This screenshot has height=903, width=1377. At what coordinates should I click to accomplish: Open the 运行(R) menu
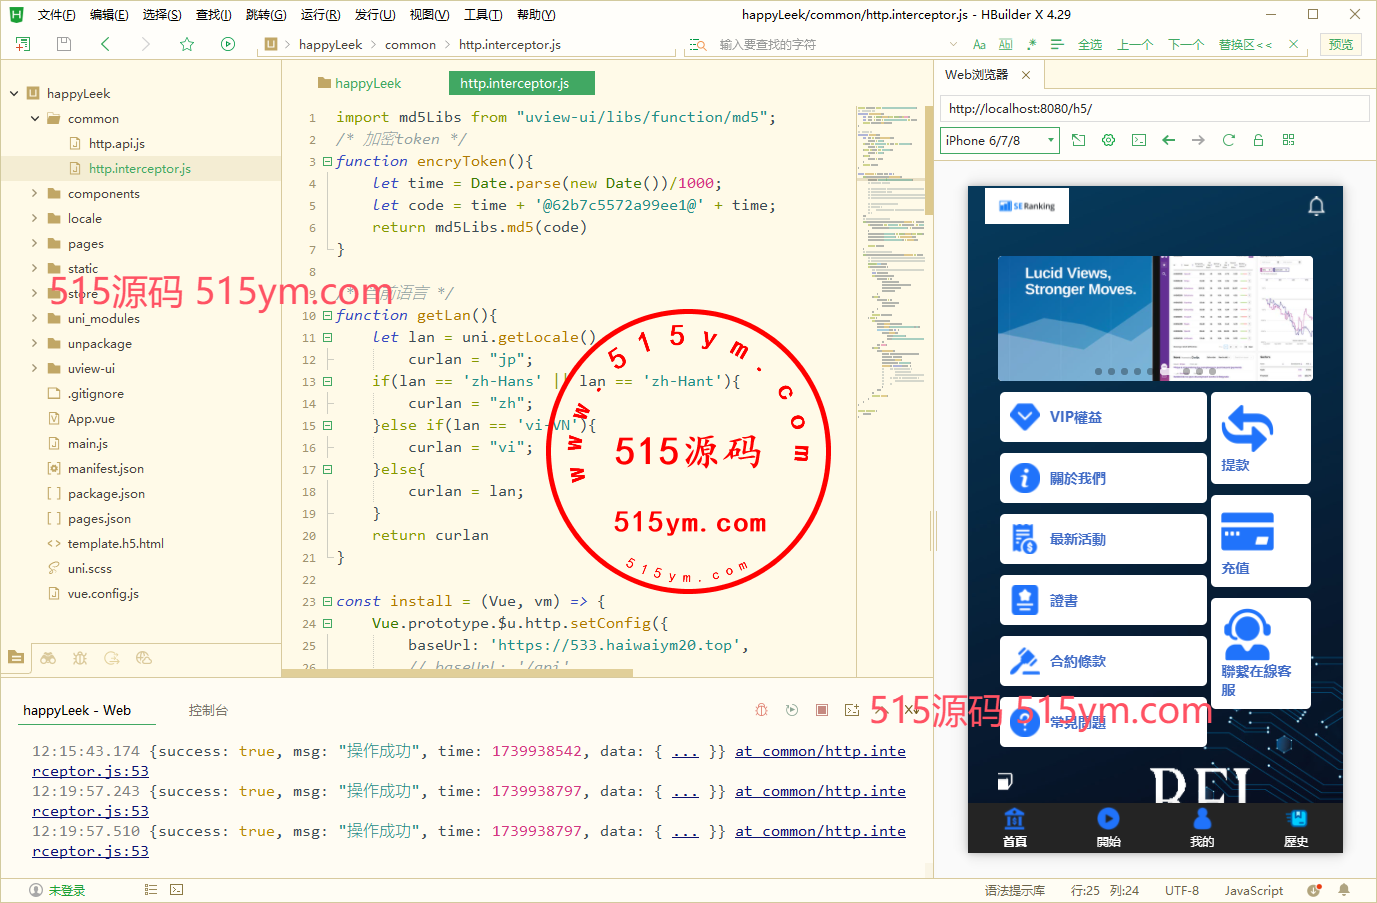pyautogui.click(x=320, y=15)
